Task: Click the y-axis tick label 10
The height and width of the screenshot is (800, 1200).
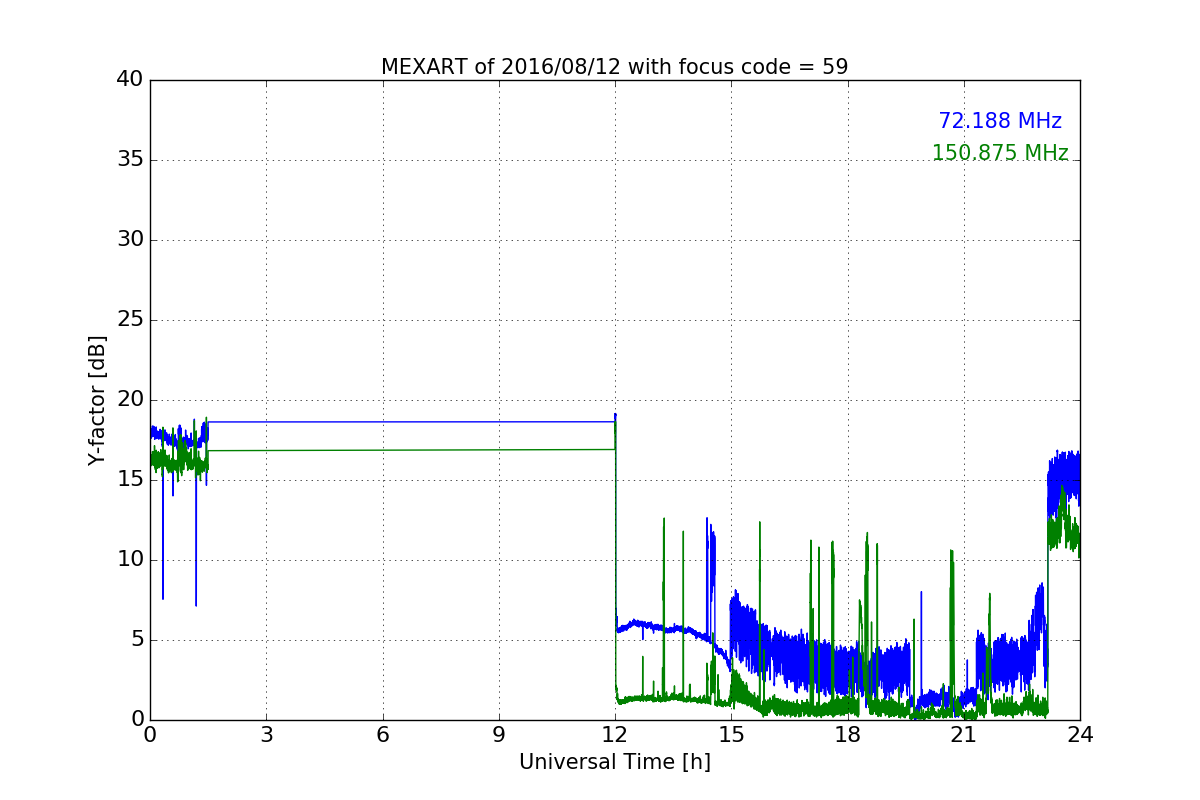Action: point(130,560)
